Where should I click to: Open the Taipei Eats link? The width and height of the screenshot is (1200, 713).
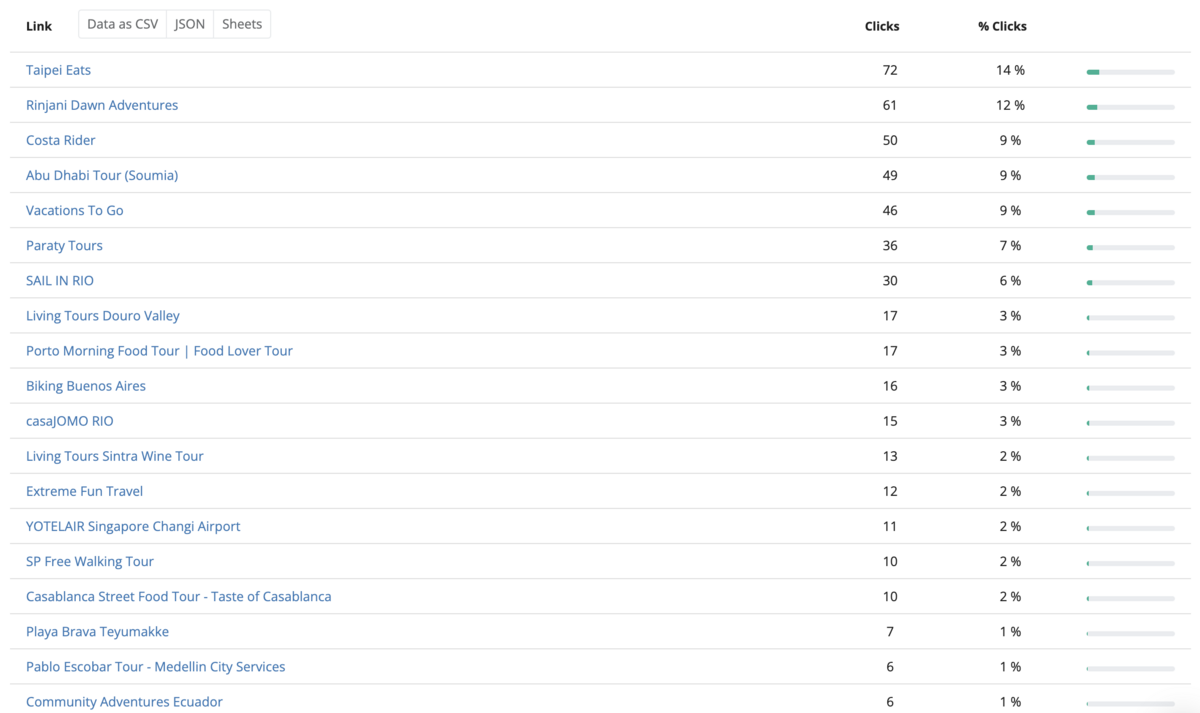(58, 70)
